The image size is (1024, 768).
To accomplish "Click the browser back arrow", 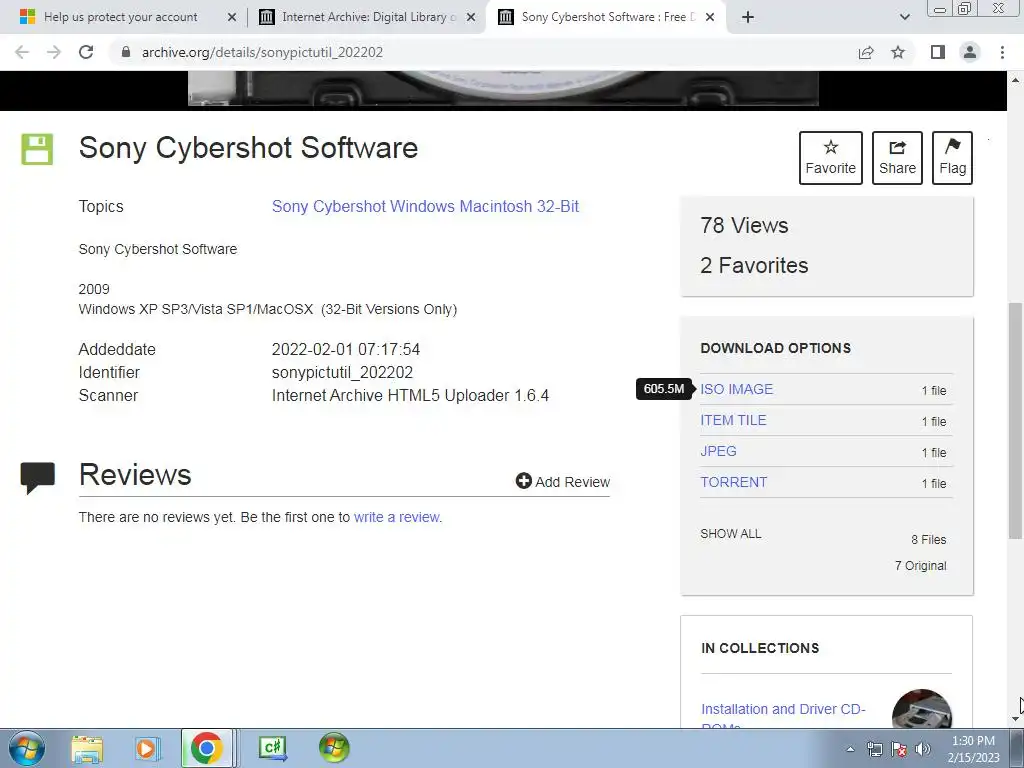I will click(22, 52).
